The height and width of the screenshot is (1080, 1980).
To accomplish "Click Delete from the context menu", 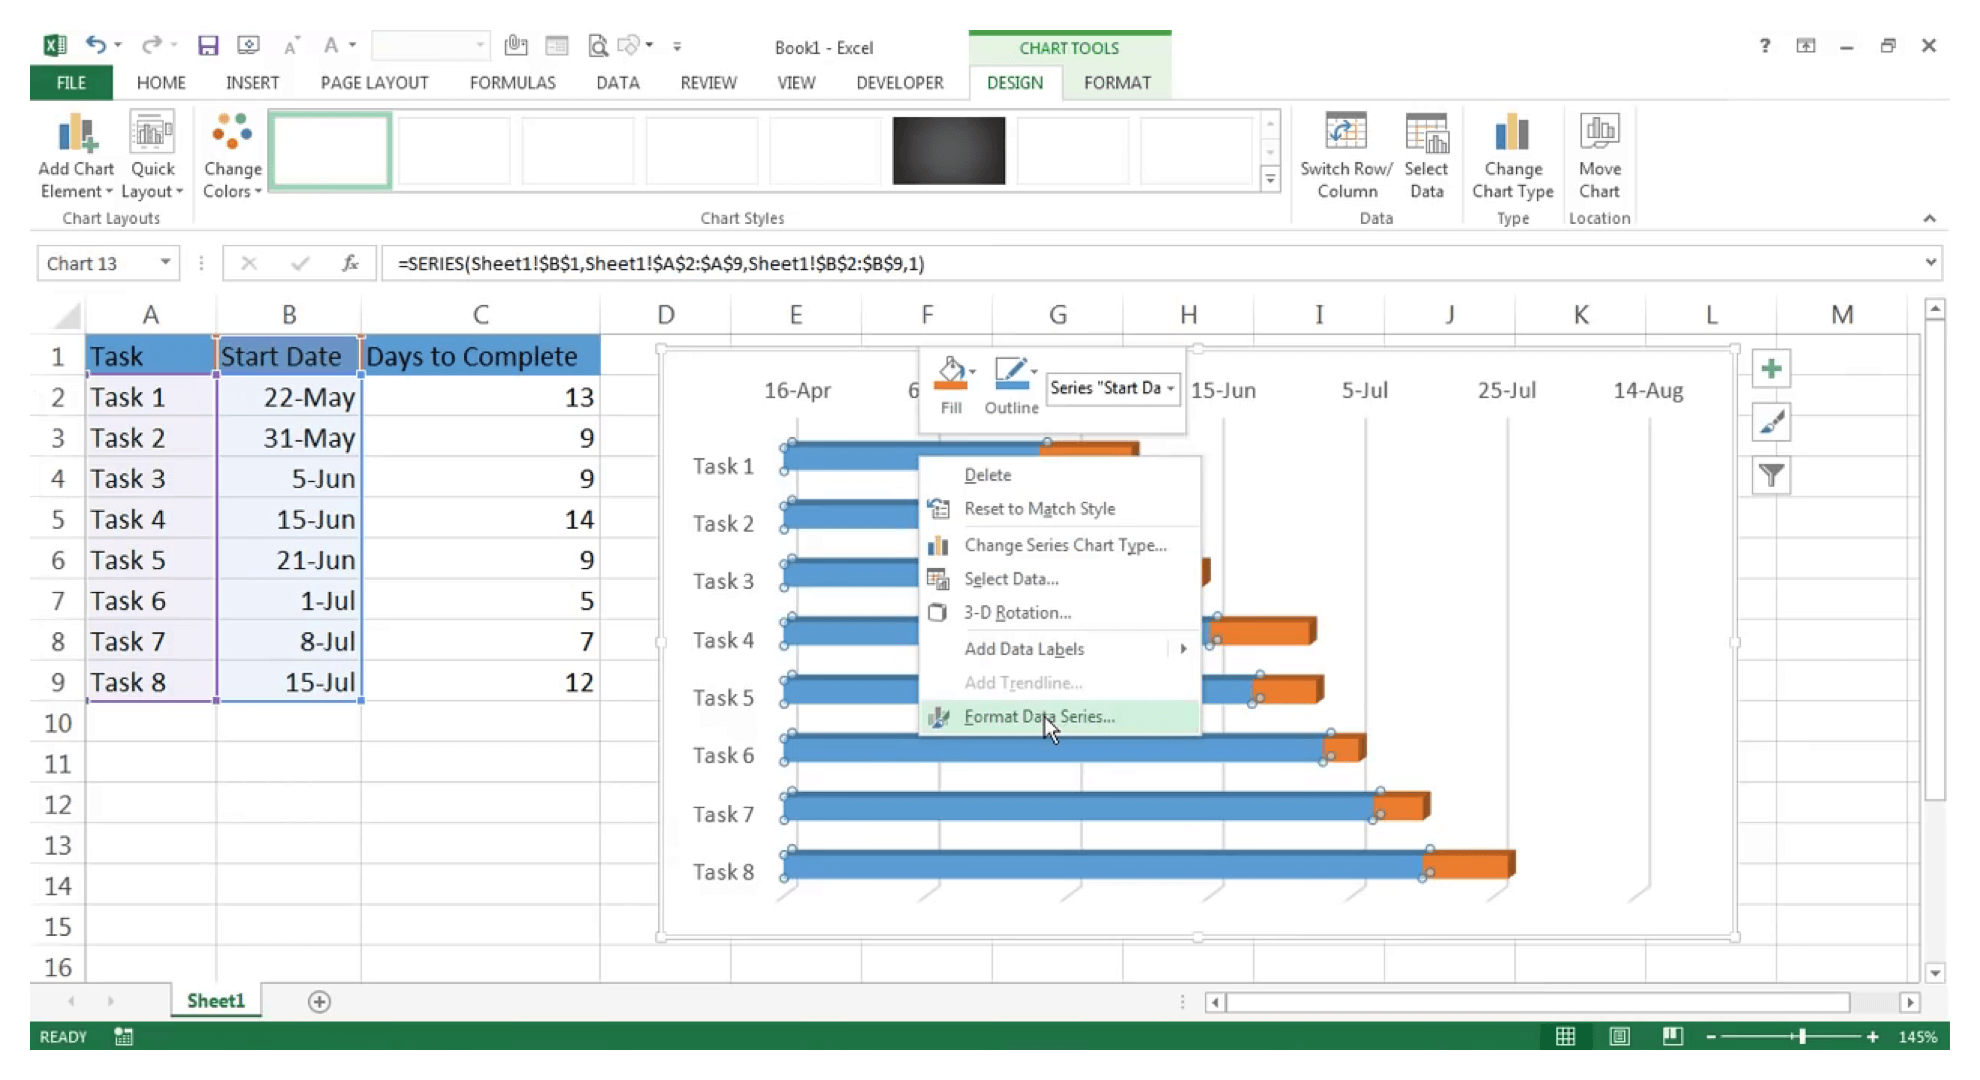I will click(987, 475).
